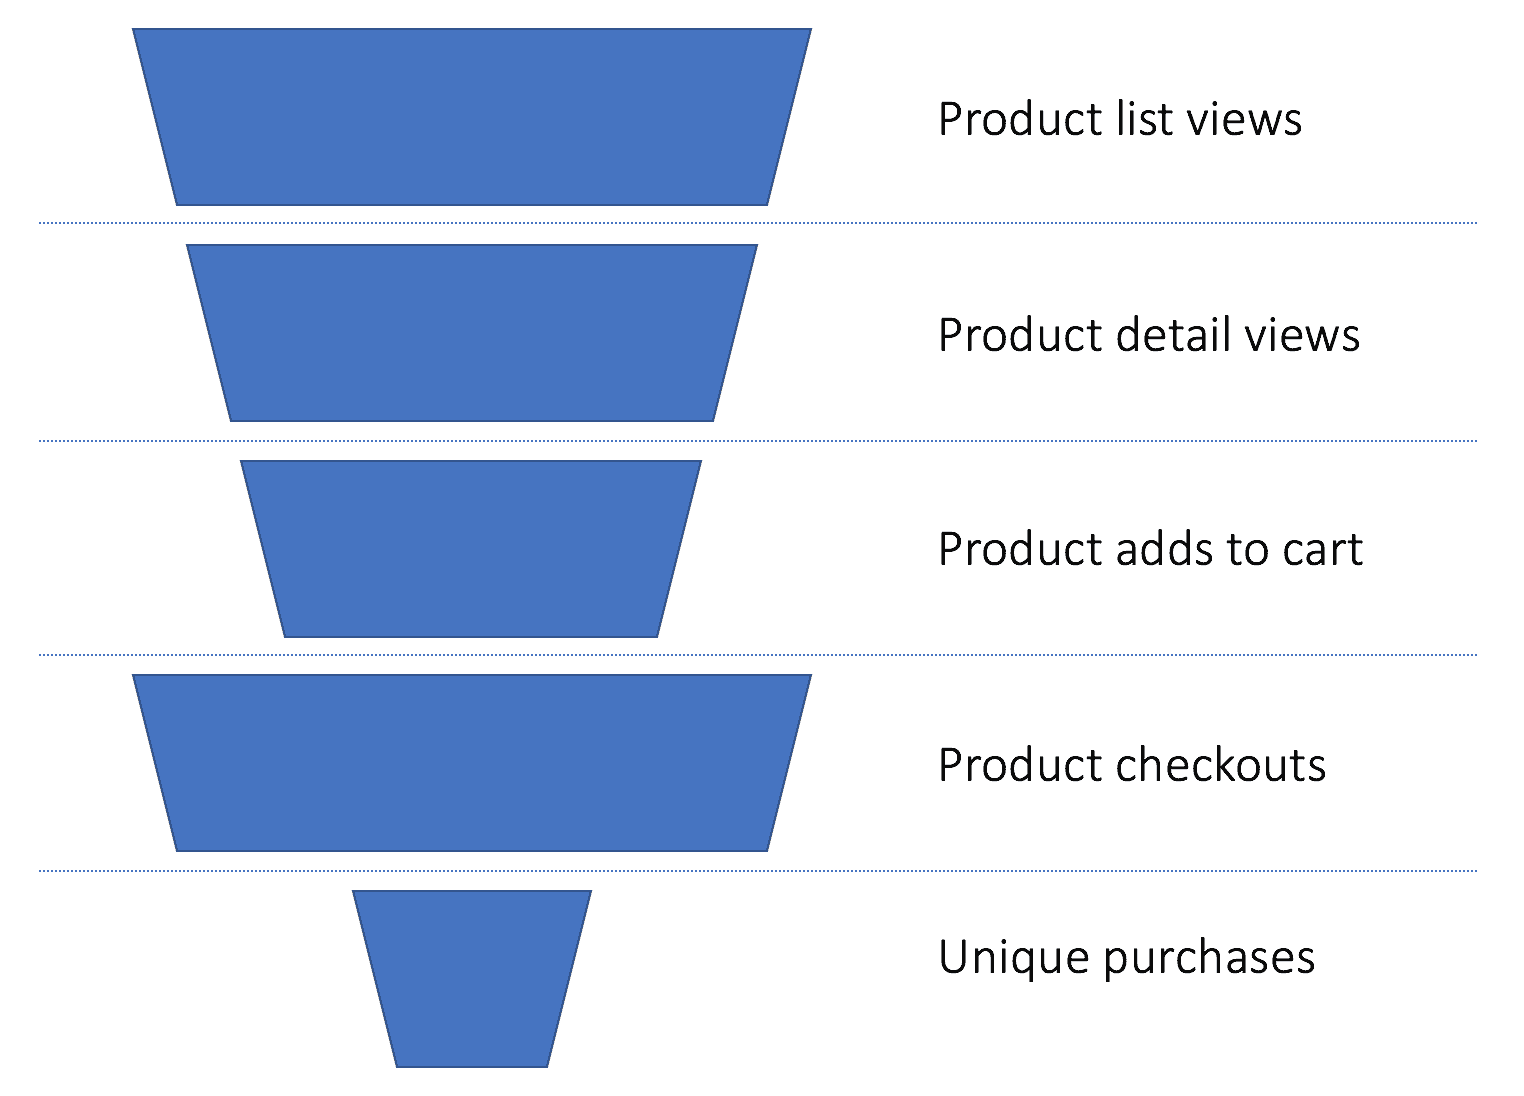
Task: Select the "Product detail views" text label
Action: [1148, 334]
